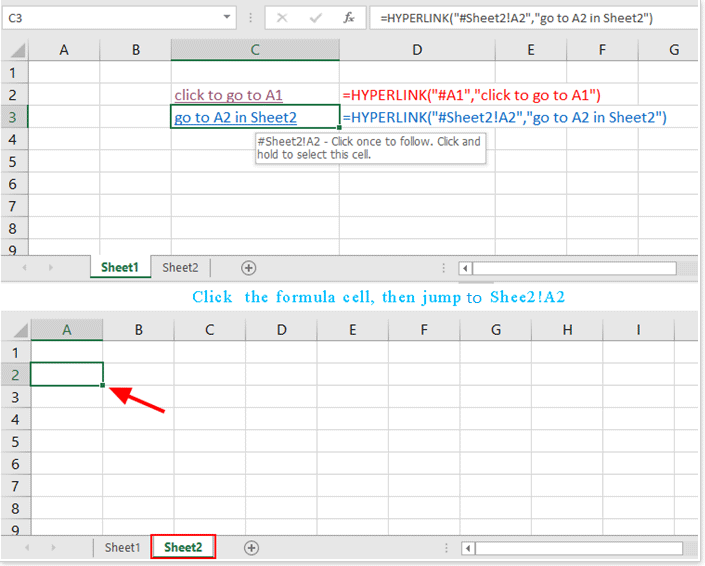Switch to Sheet2 tab in bottom window

tap(183, 547)
